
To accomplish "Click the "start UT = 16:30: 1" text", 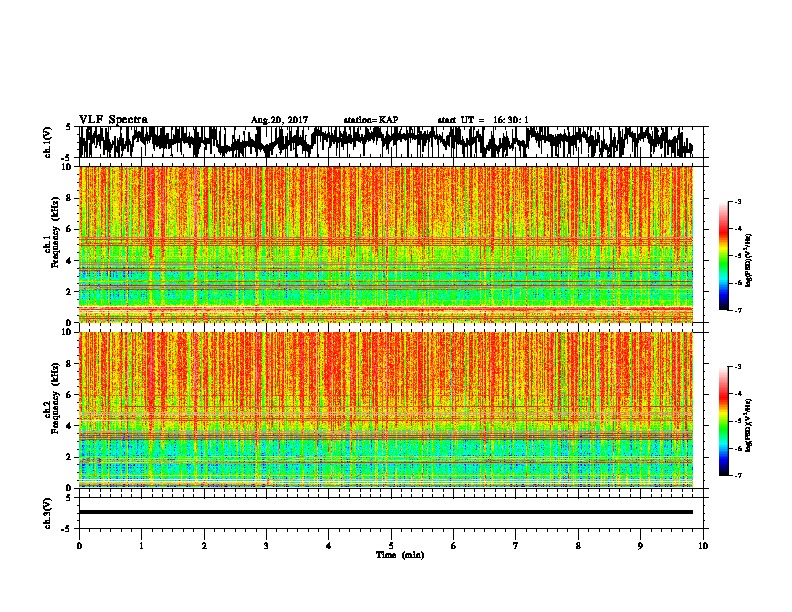I will (483, 120).
